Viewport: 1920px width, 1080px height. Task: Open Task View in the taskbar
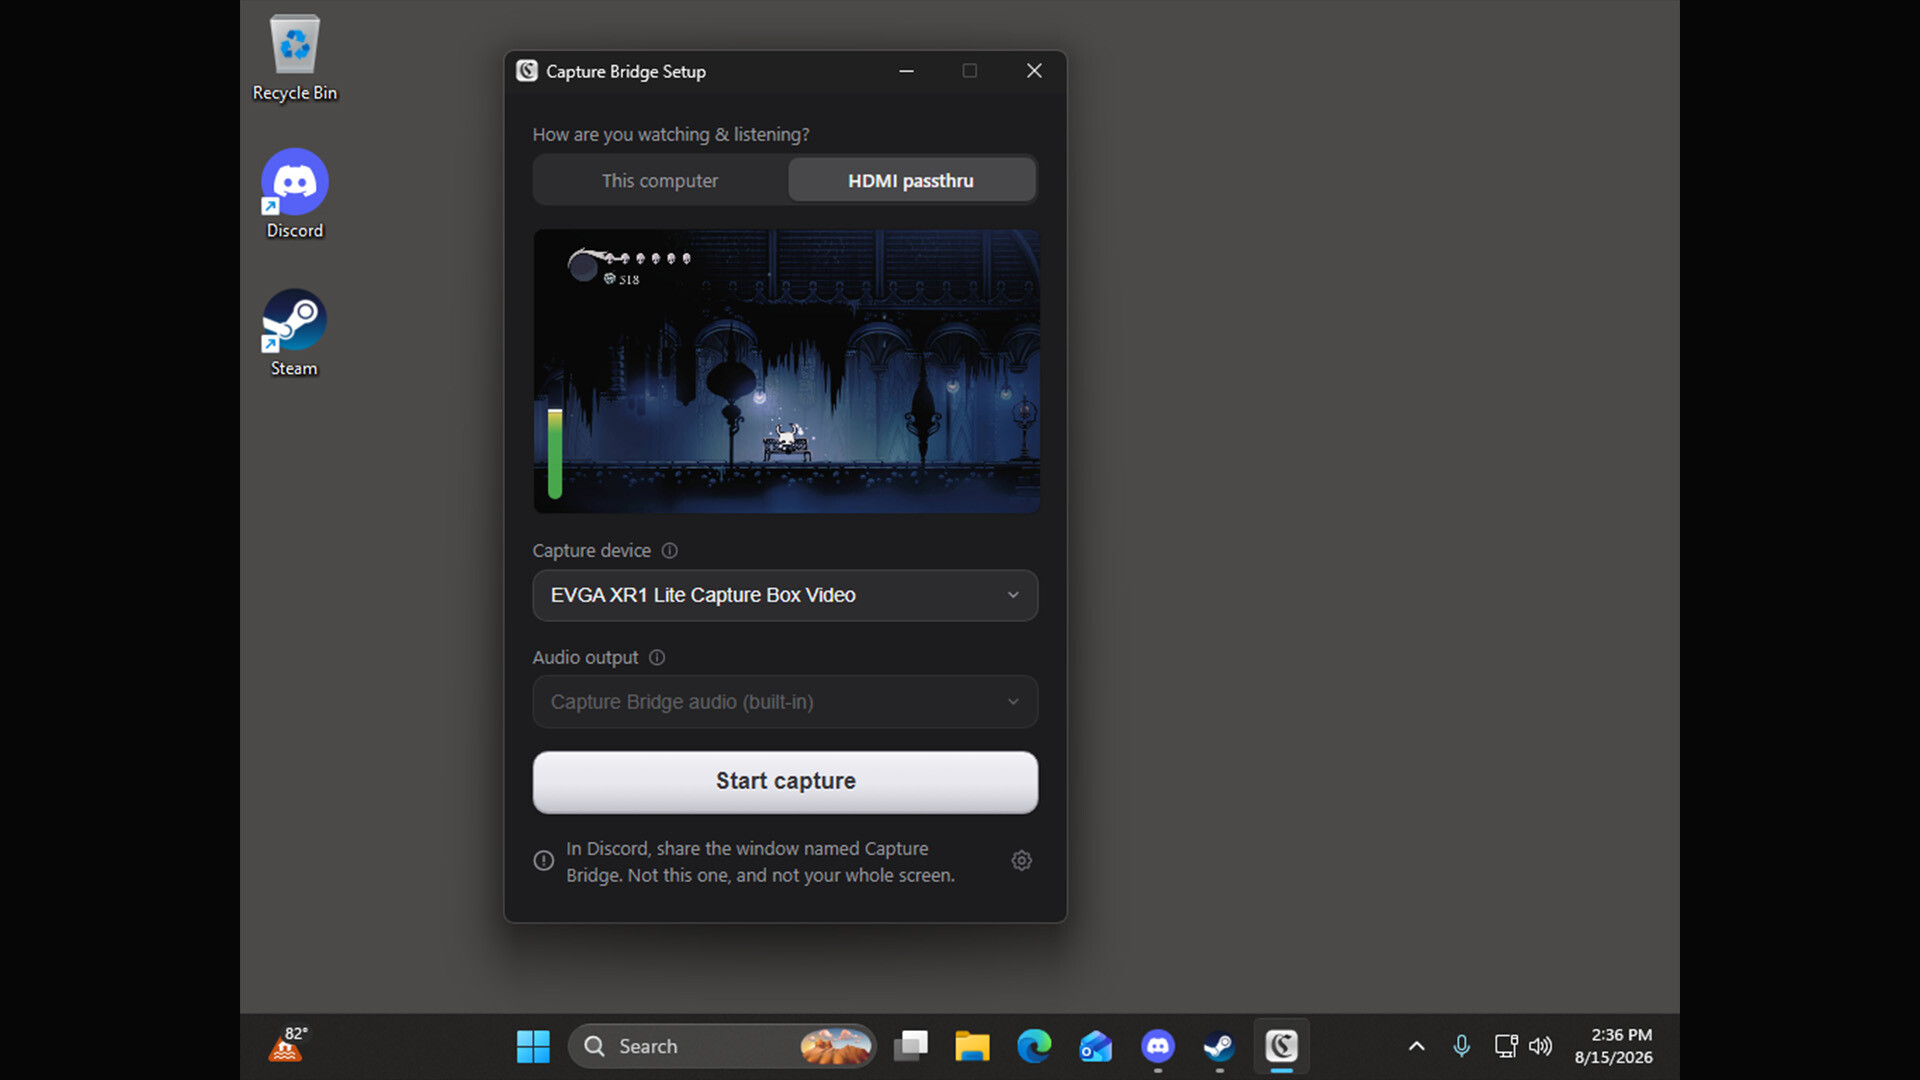(911, 1046)
